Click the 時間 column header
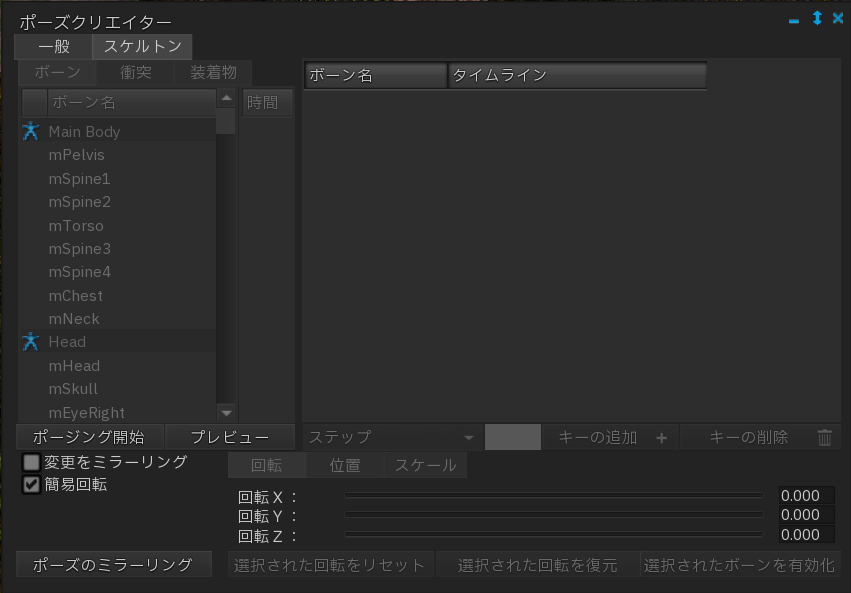Screen dimensions: 851x593 [267, 102]
